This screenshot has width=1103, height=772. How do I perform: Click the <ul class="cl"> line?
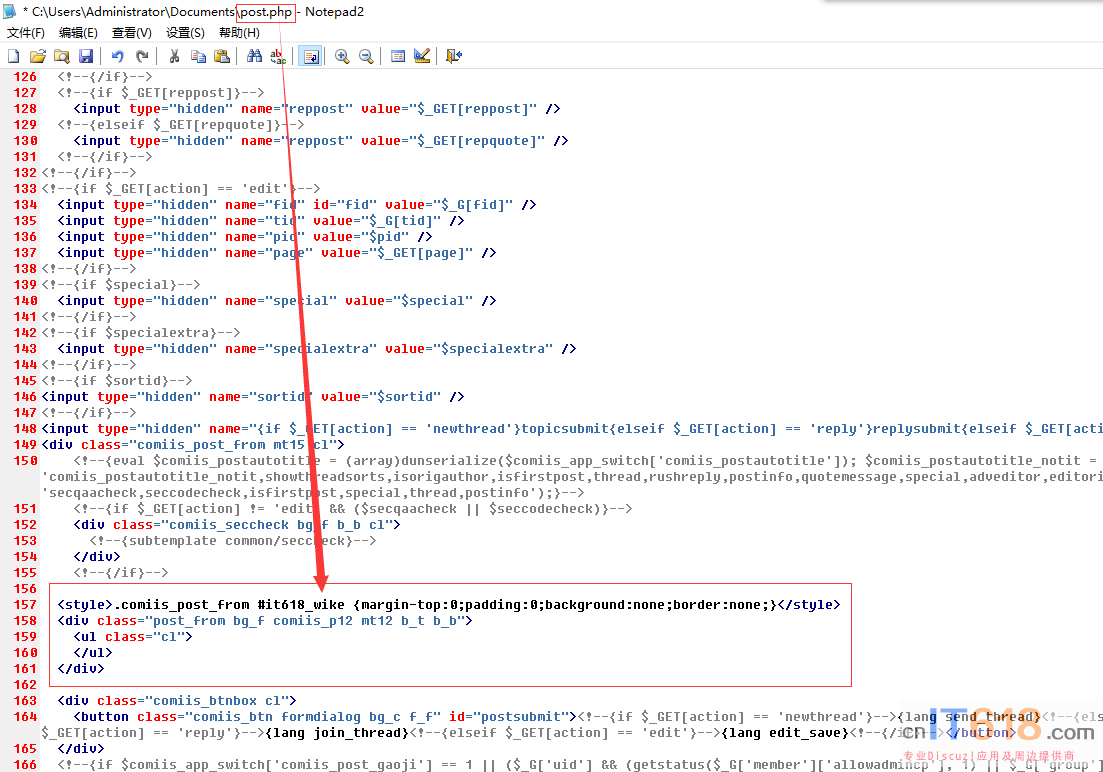[x=133, y=637]
